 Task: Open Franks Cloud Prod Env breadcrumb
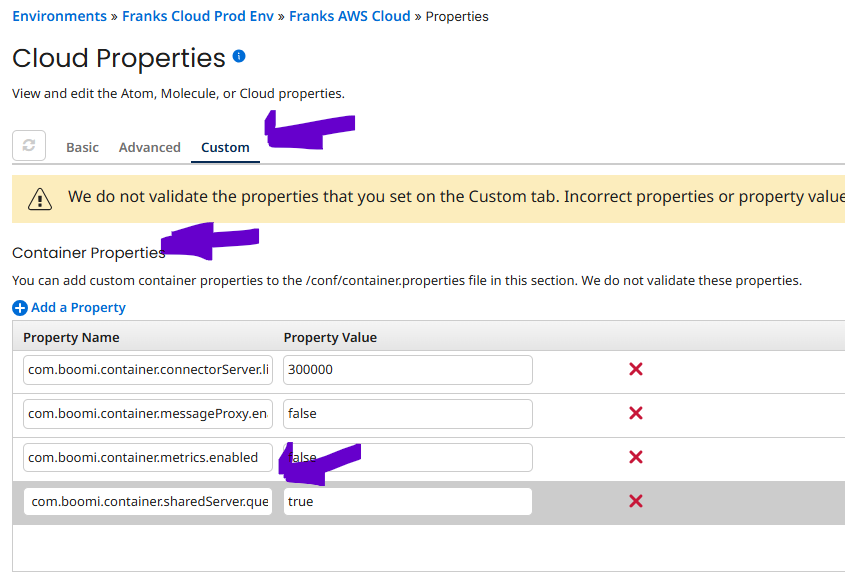click(198, 16)
